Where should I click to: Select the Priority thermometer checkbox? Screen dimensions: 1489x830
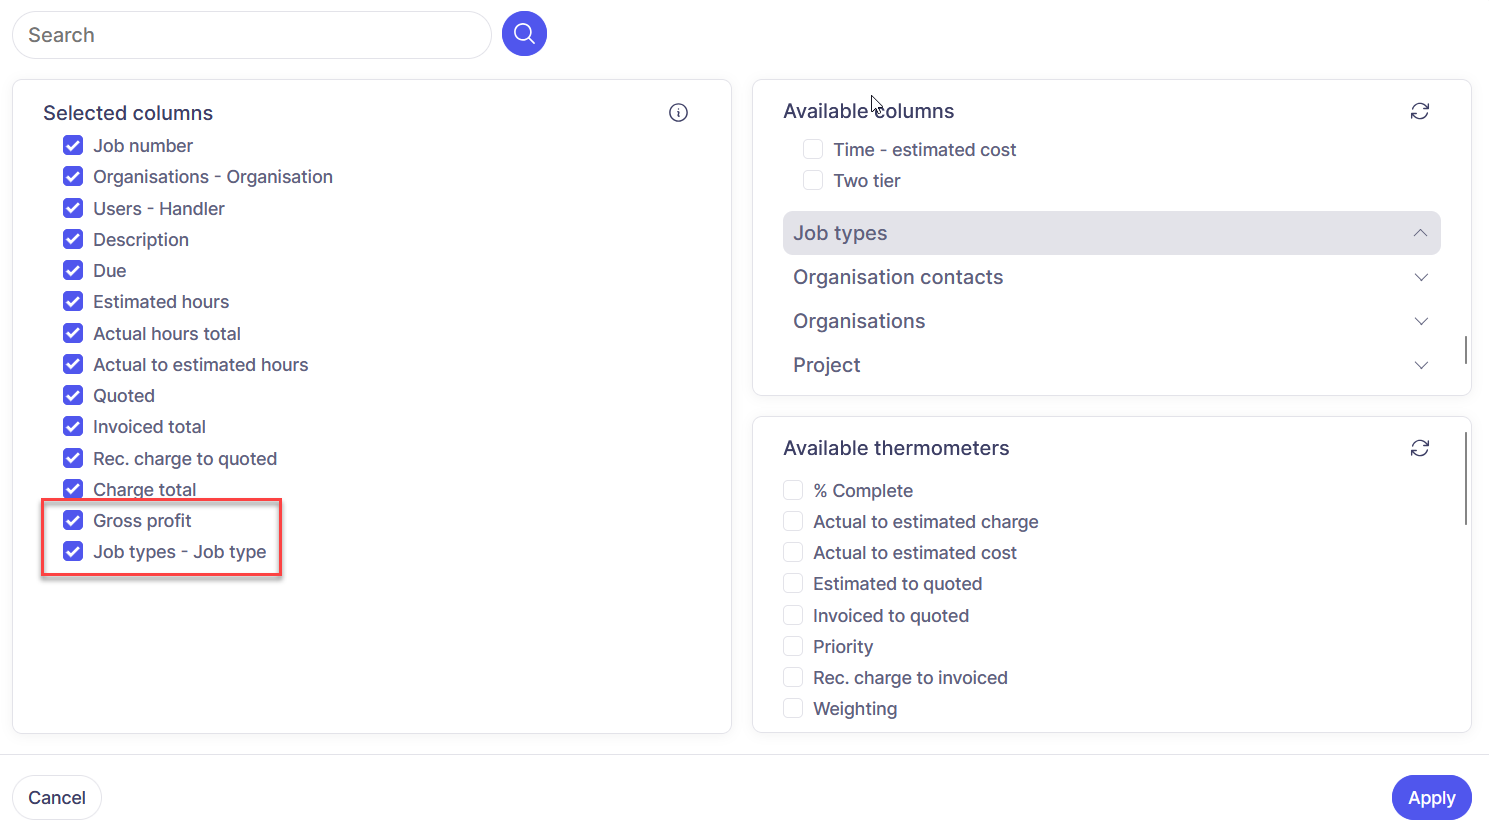point(793,647)
